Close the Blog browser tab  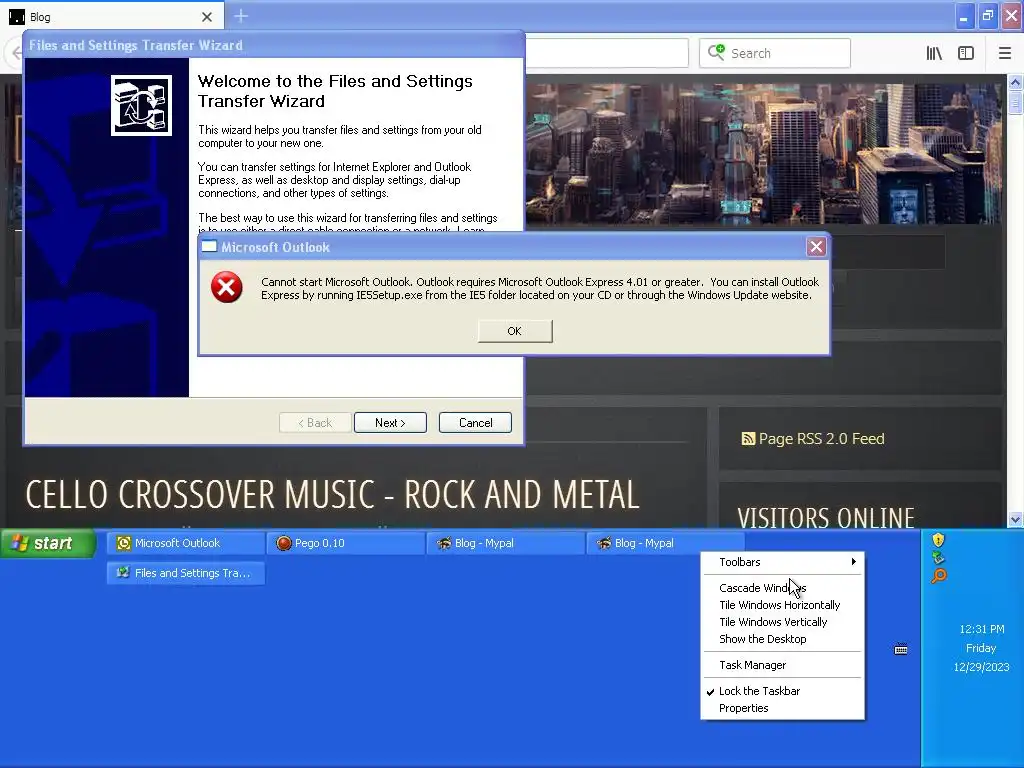tap(207, 17)
